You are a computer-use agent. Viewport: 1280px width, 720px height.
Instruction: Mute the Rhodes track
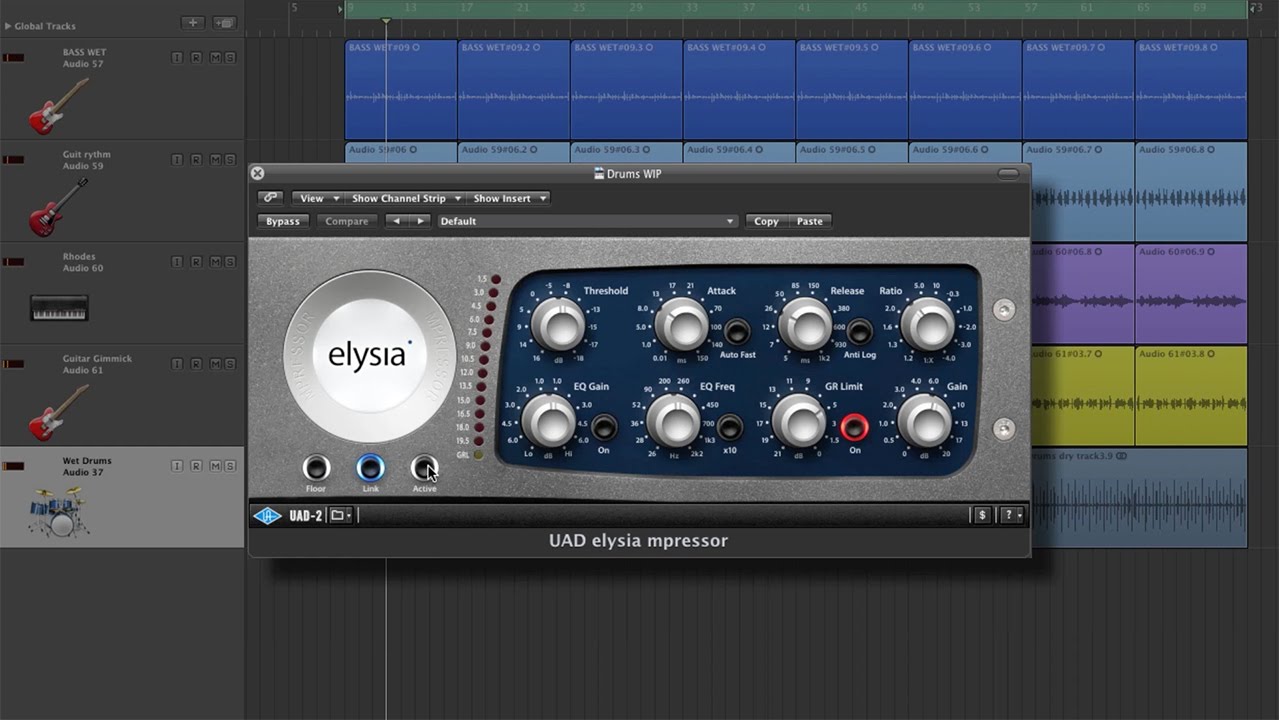pyautogui.click(x=215, y=262)
